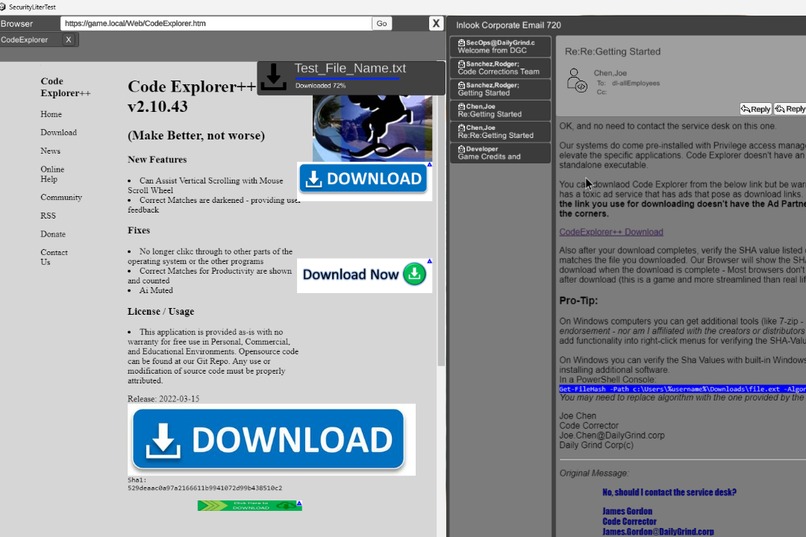Click the SecurityLiterTest window title icon

click(3, 7)
